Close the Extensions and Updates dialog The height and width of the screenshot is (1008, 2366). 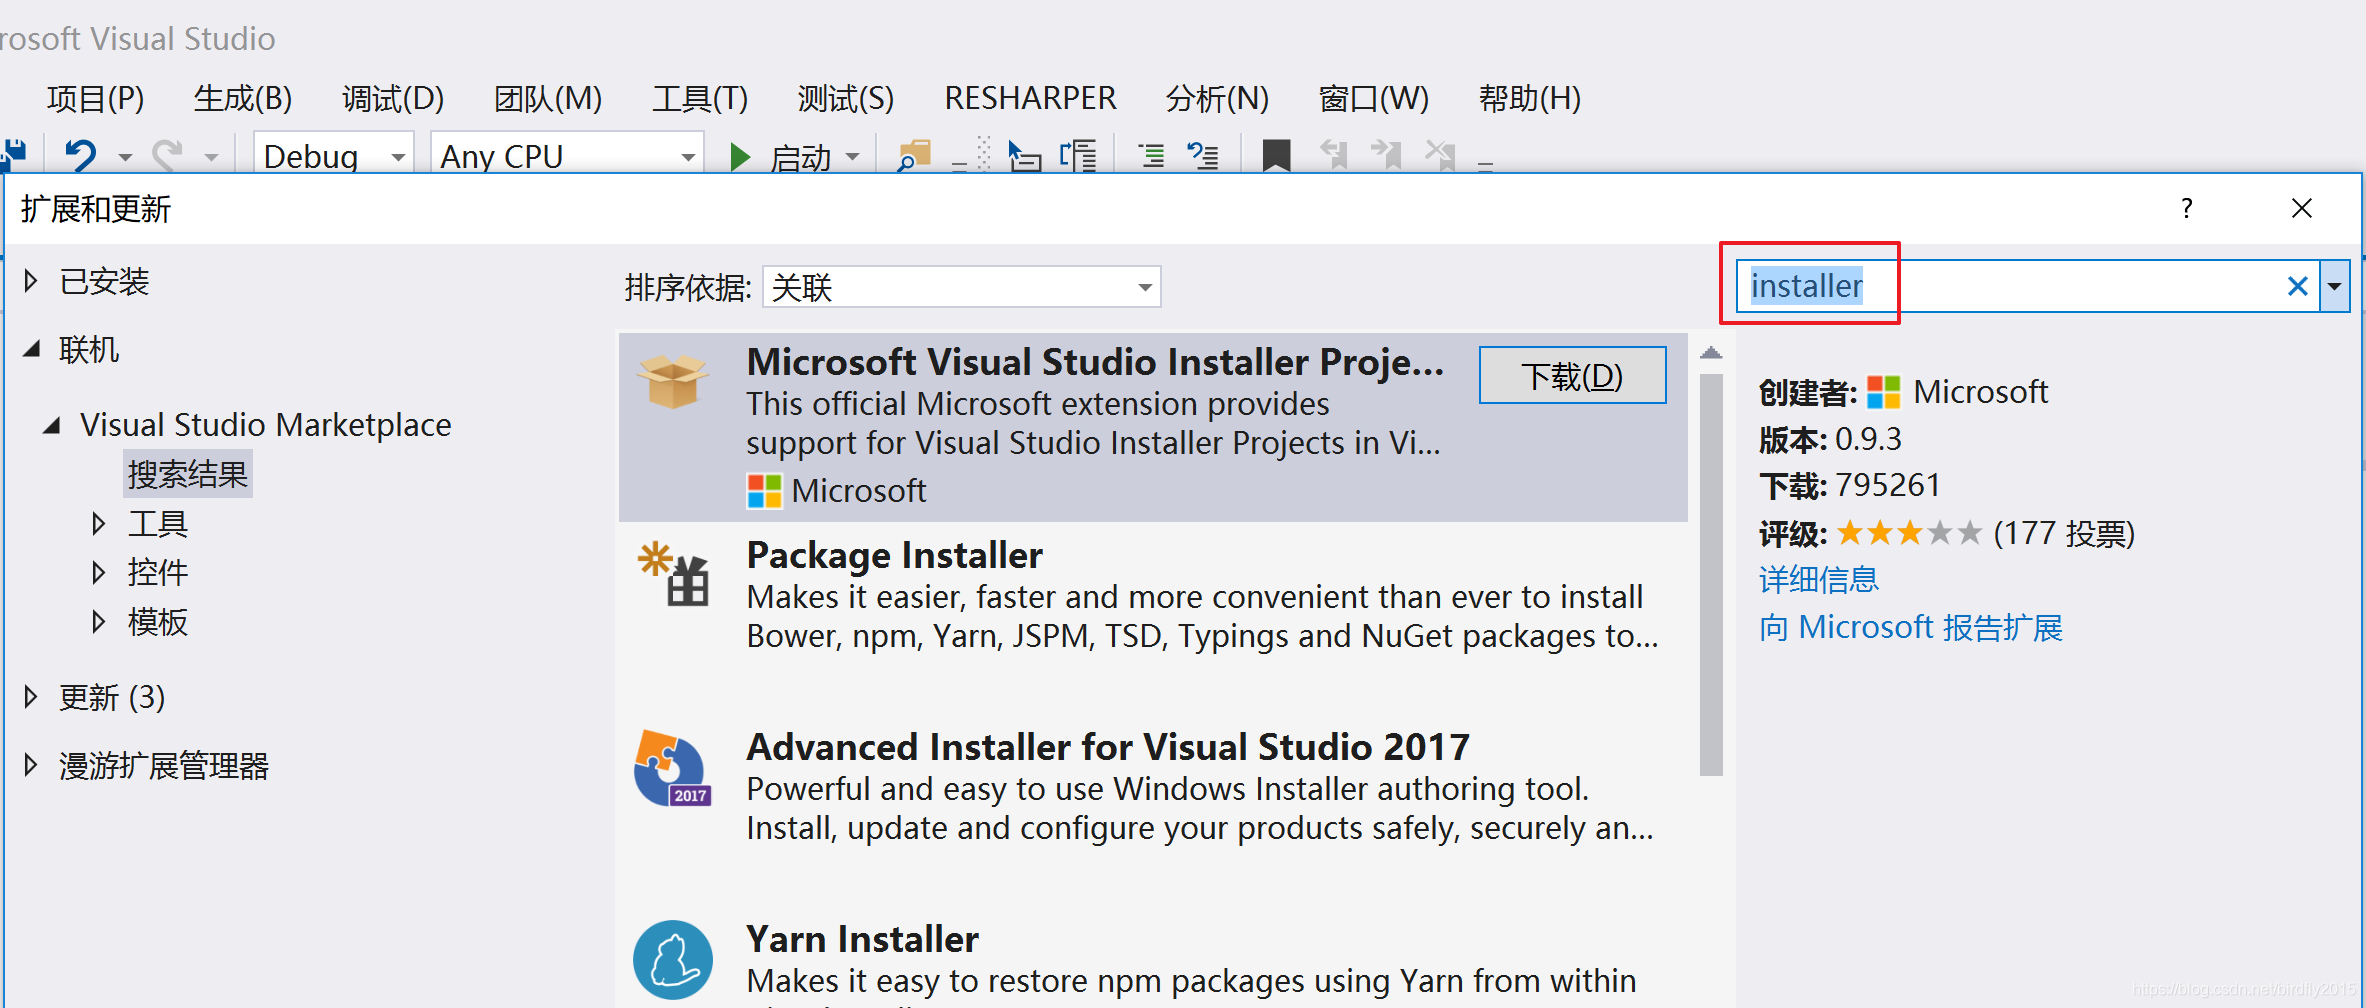[x=2302, y=208]
